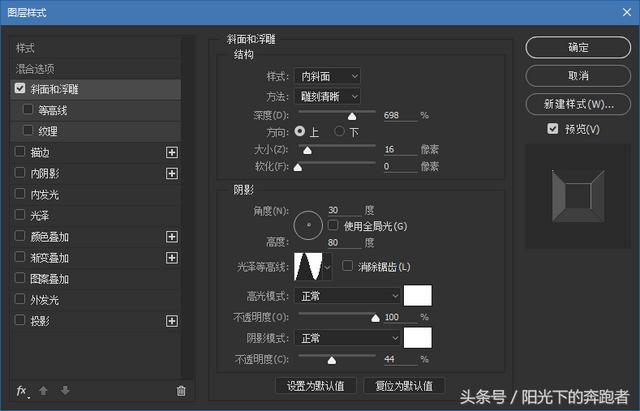Click the 高度 value field 80
Image resolution: width=640 pixels, height=411 pixels.
coord(345,242)
